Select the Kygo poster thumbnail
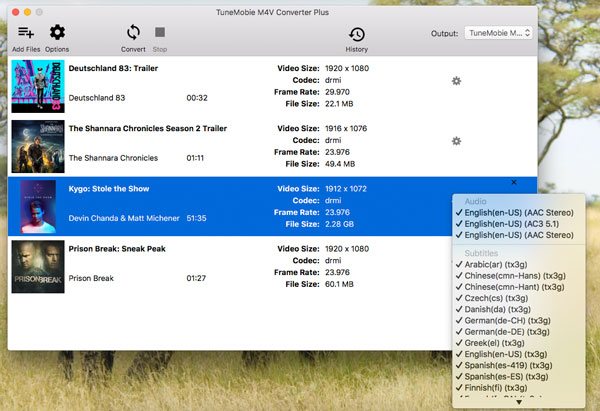This screenshot has height=411, width=600. pyautogui.click(x=38, y=207)
